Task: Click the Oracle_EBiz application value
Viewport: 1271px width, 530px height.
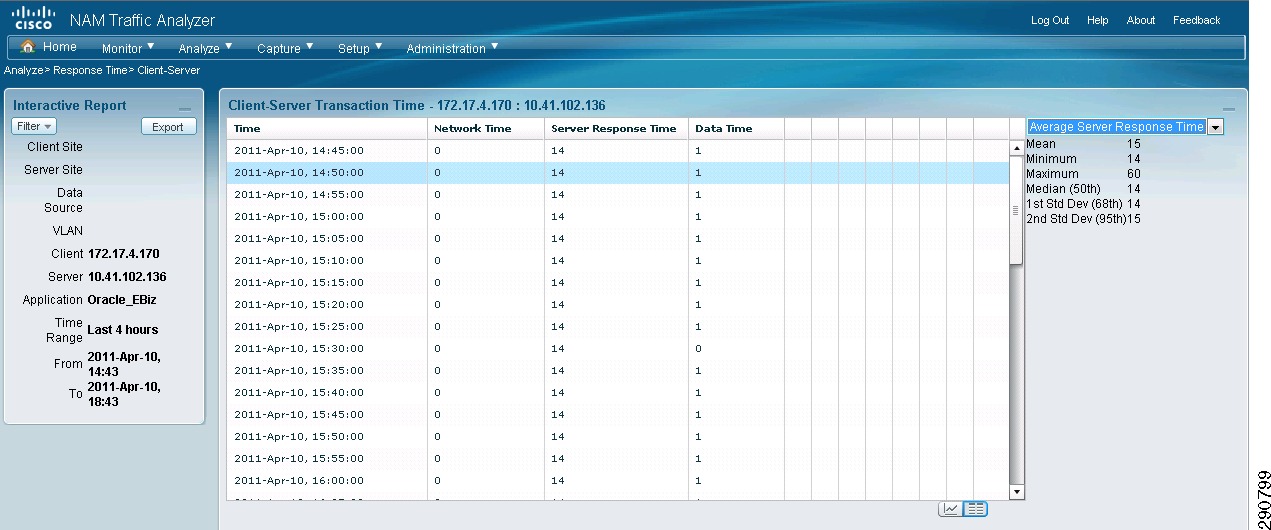Action: [x=123, y=300]
